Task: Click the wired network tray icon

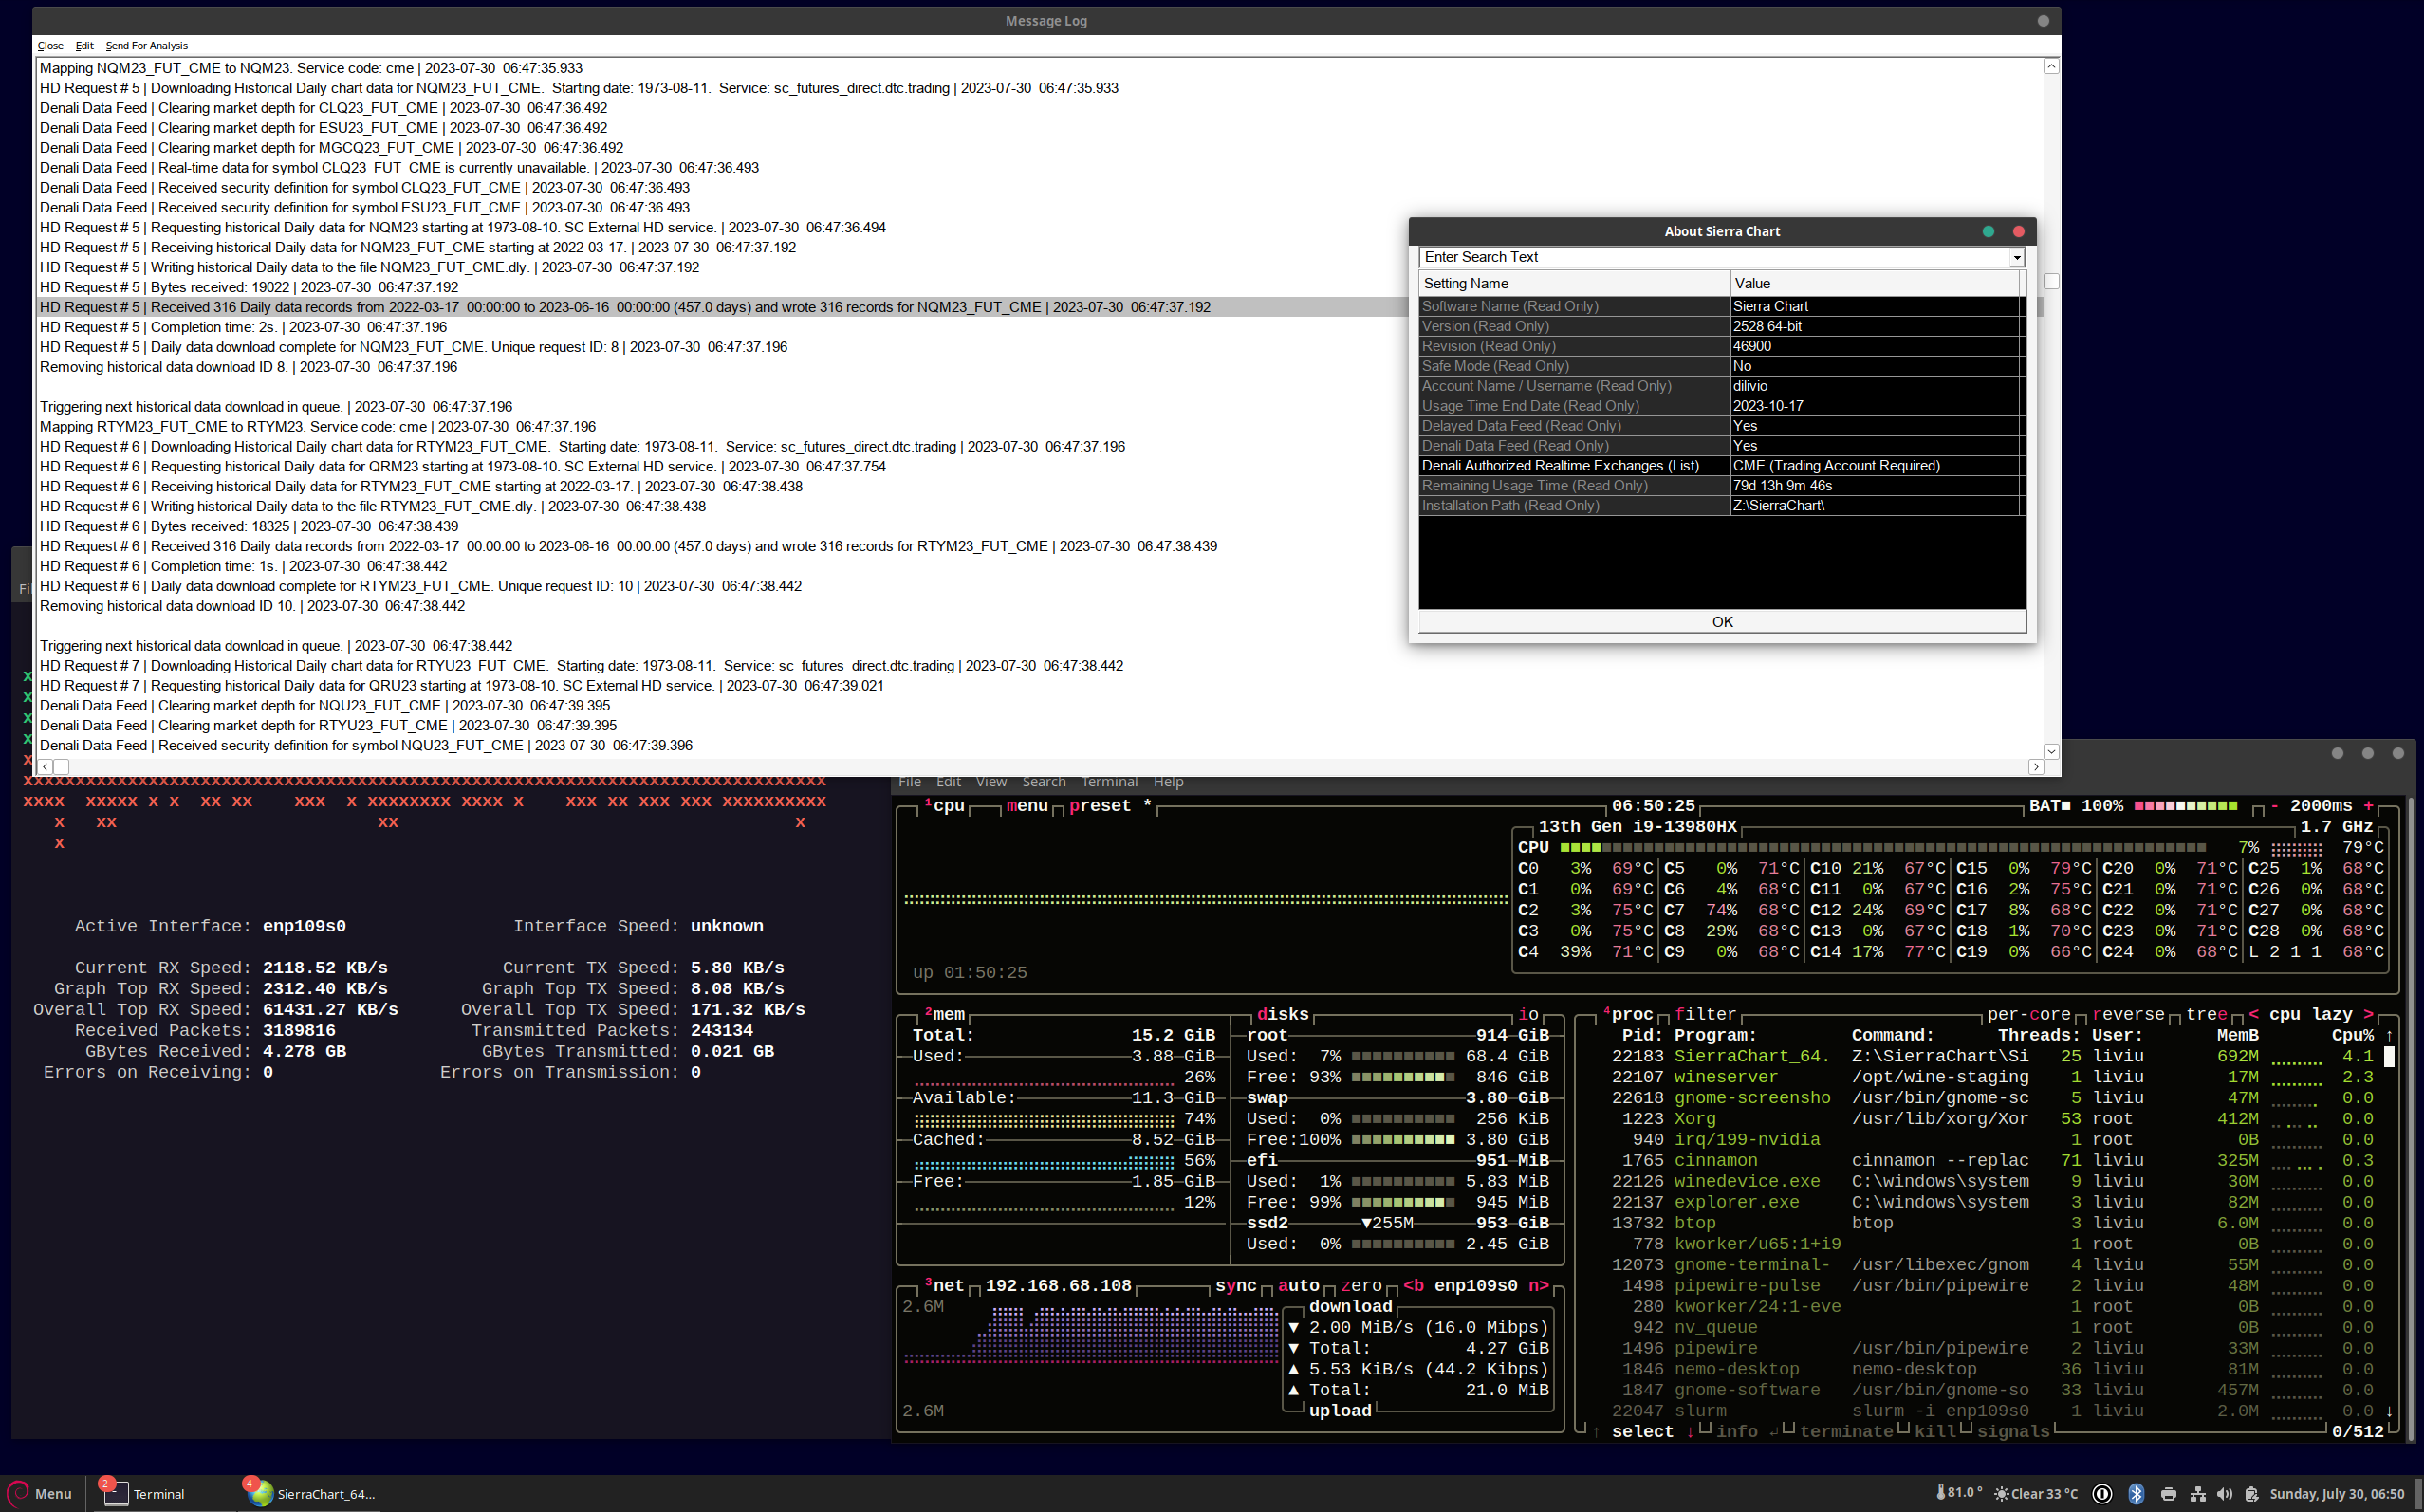Action: pos(2197,1494)
